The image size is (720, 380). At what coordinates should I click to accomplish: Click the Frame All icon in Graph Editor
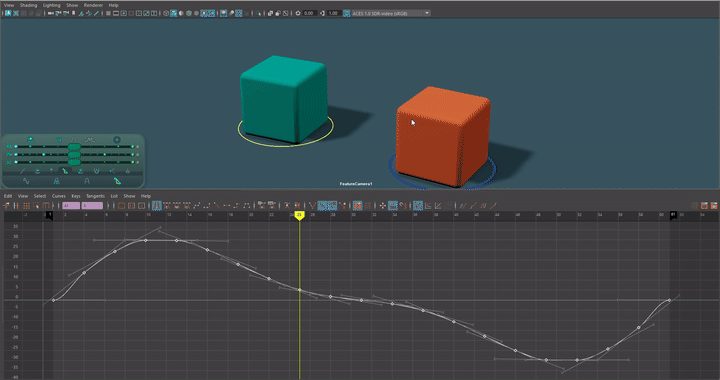tap(121, 206)
